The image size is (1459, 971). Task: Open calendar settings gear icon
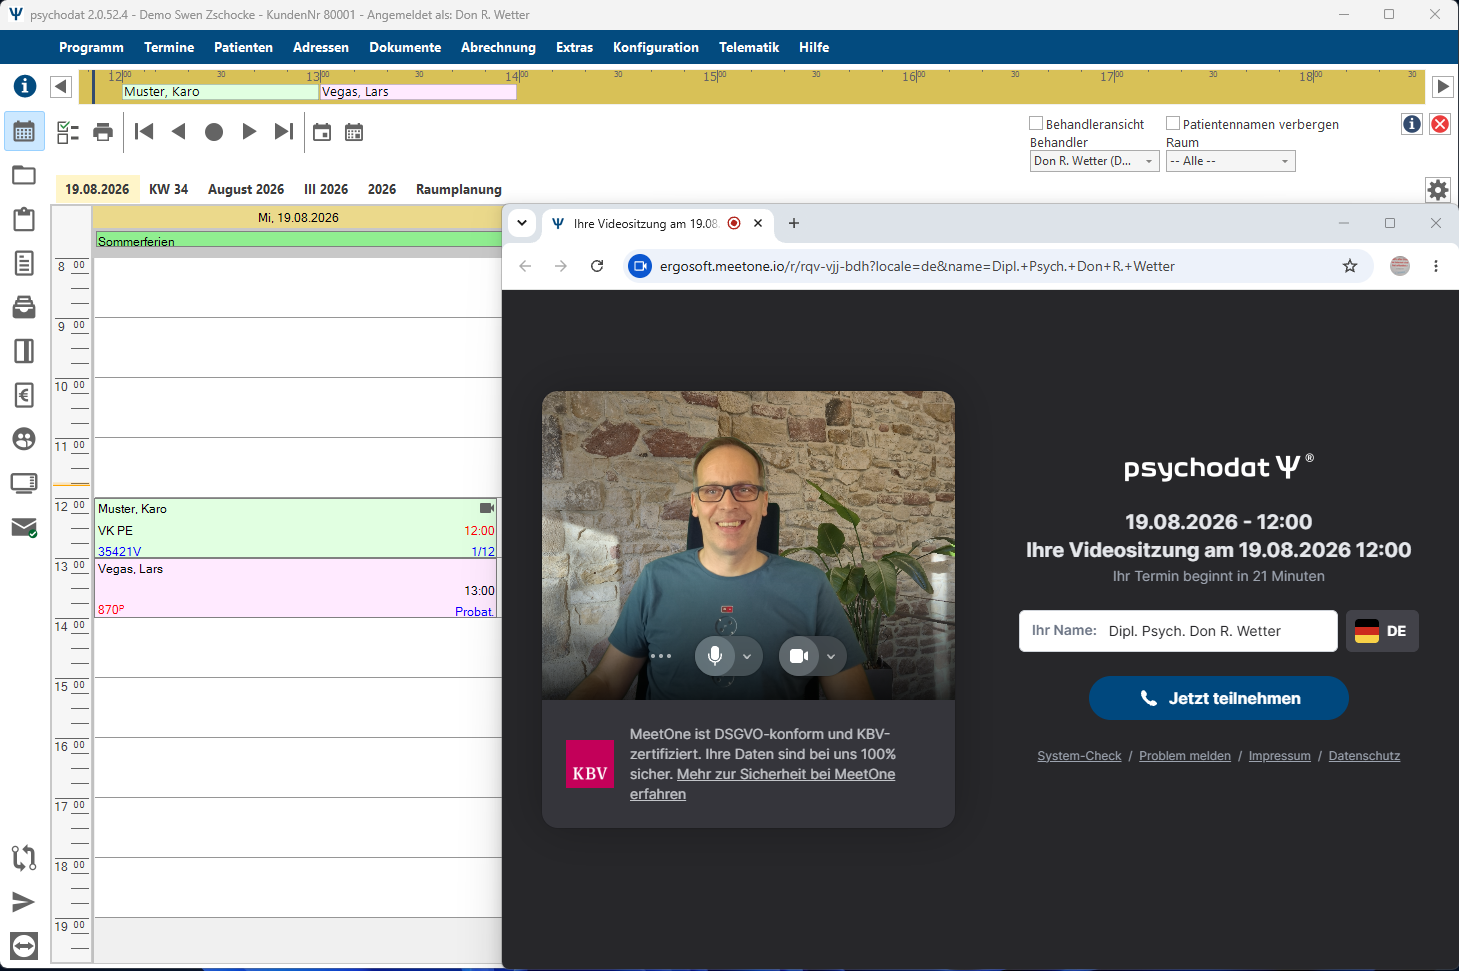[1438, 190]
